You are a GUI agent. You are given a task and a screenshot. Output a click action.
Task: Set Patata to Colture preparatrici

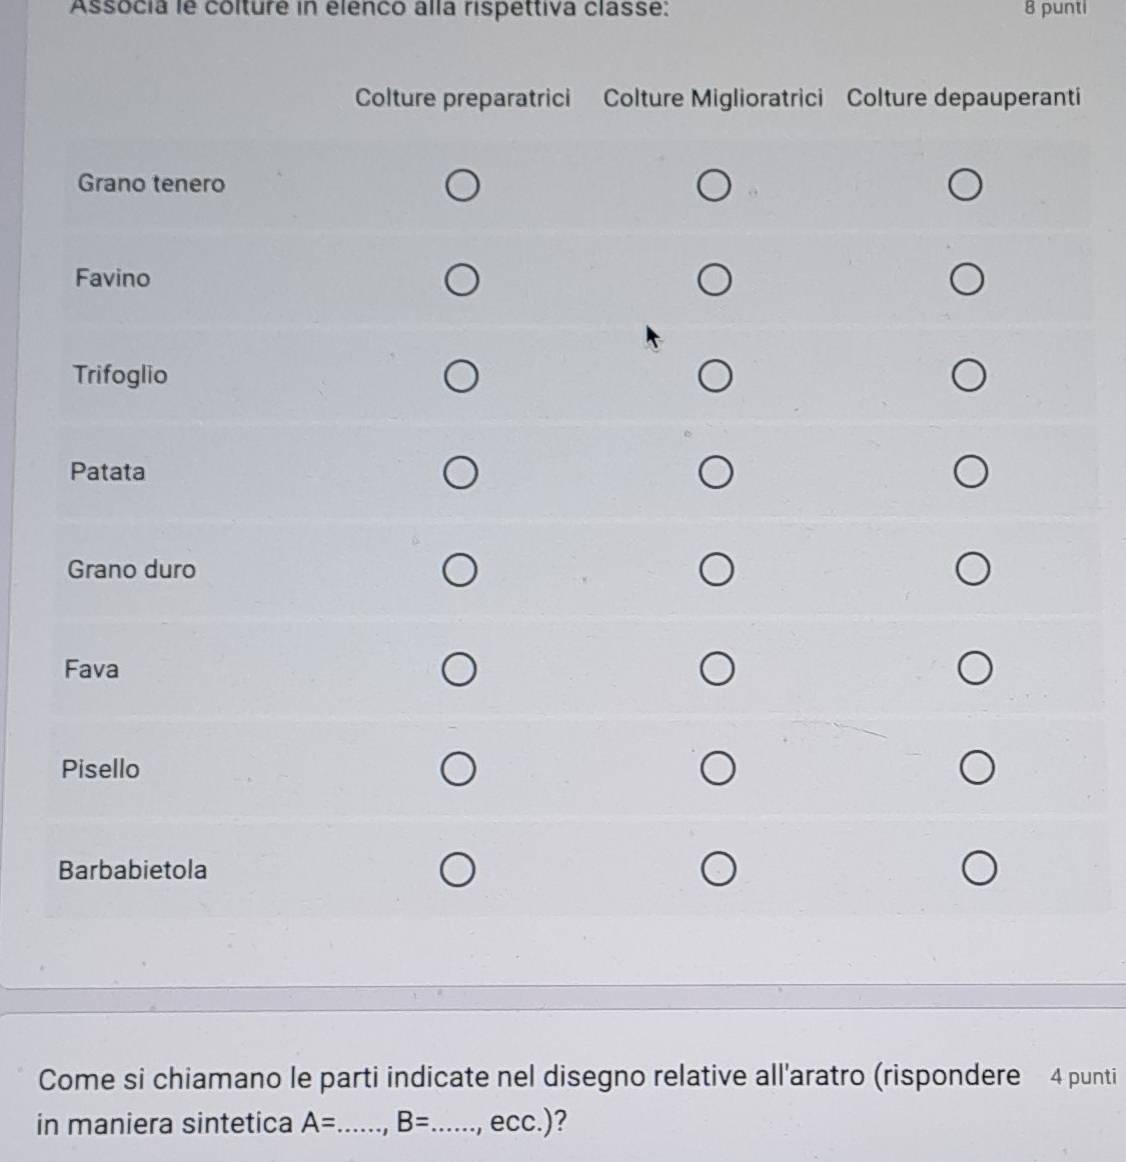pos(460,472)
